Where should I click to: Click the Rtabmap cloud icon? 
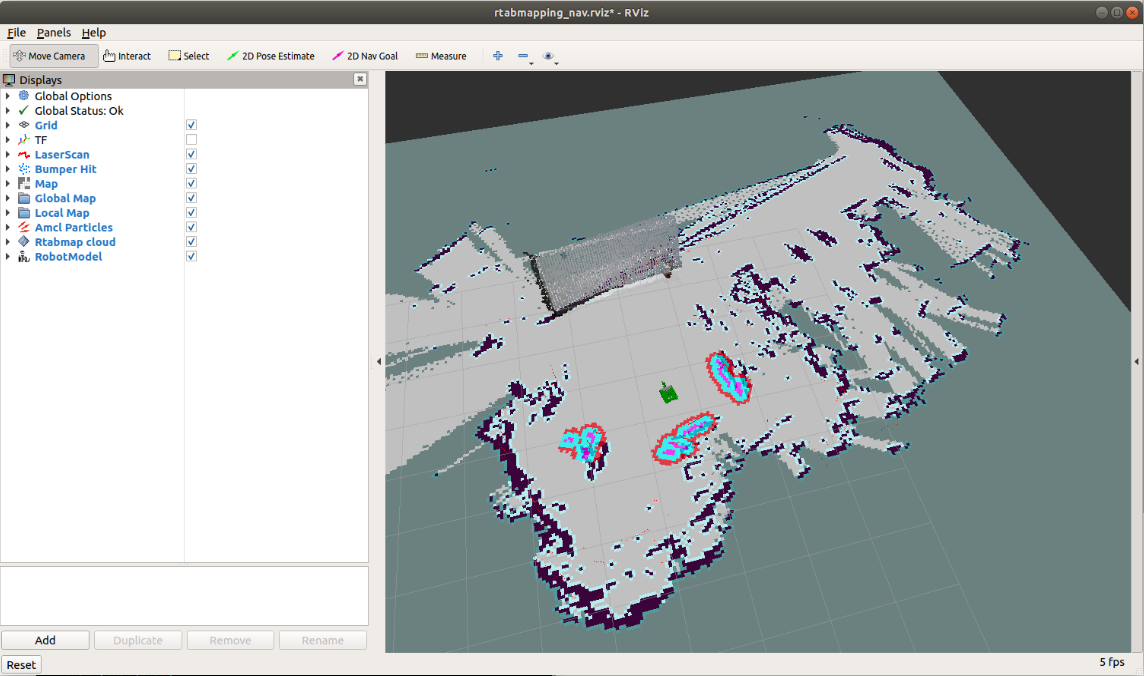tap(24, 241)
